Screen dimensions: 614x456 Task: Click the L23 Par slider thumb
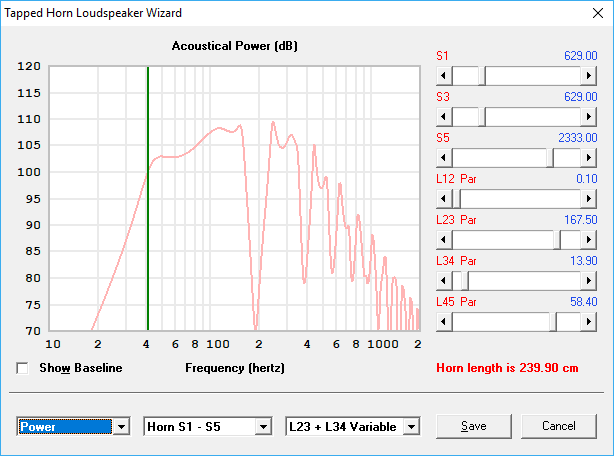557,240
